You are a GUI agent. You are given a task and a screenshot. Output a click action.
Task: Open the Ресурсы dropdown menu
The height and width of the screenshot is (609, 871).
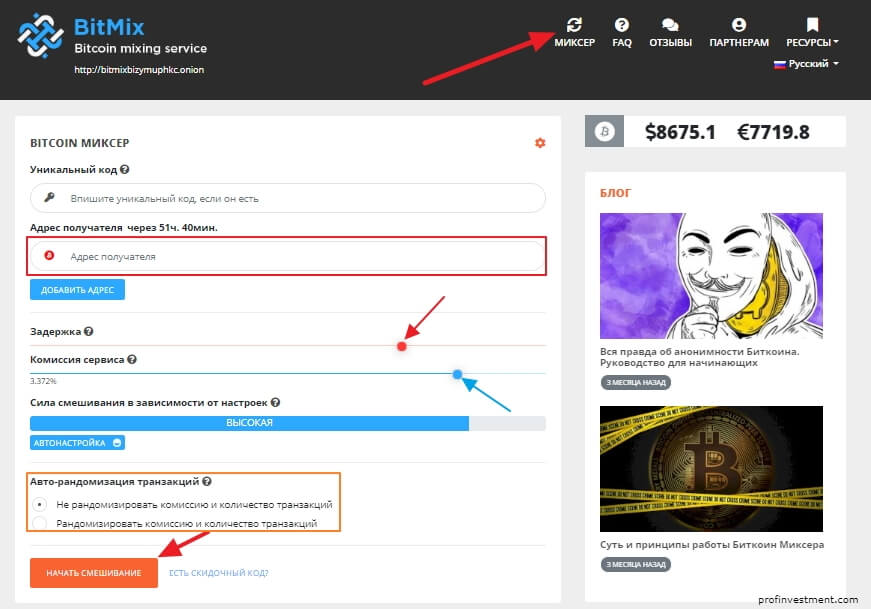(x=812, y=33)
